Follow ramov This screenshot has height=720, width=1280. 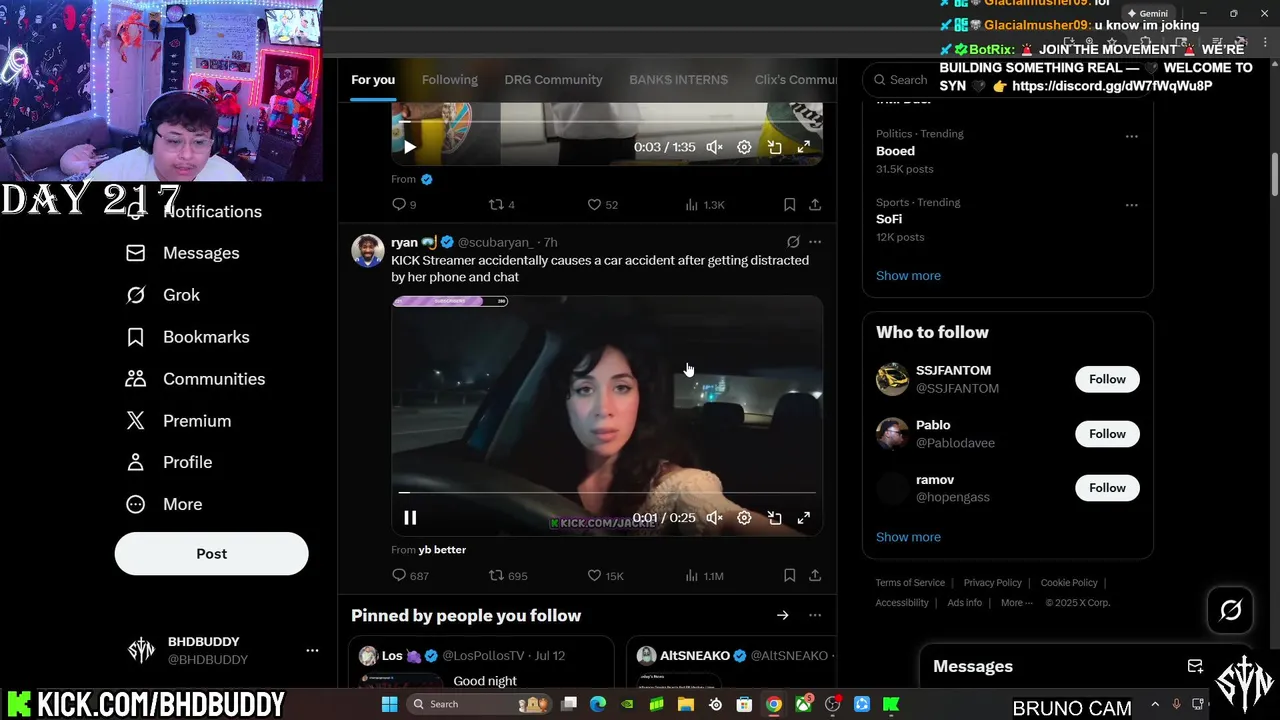(1107, 488)
